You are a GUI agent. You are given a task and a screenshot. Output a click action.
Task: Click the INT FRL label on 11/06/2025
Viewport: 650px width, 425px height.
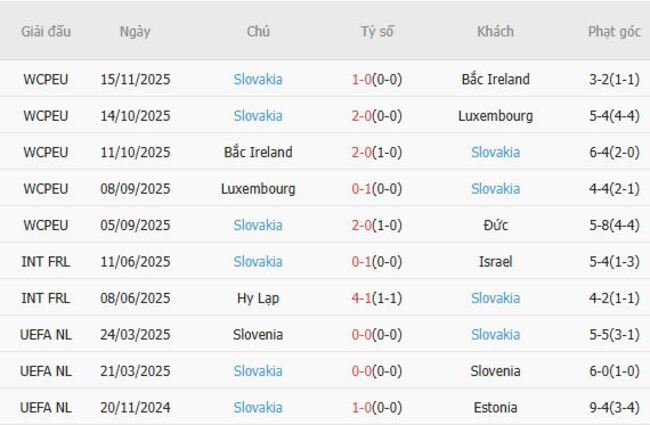tap(46, 261)
